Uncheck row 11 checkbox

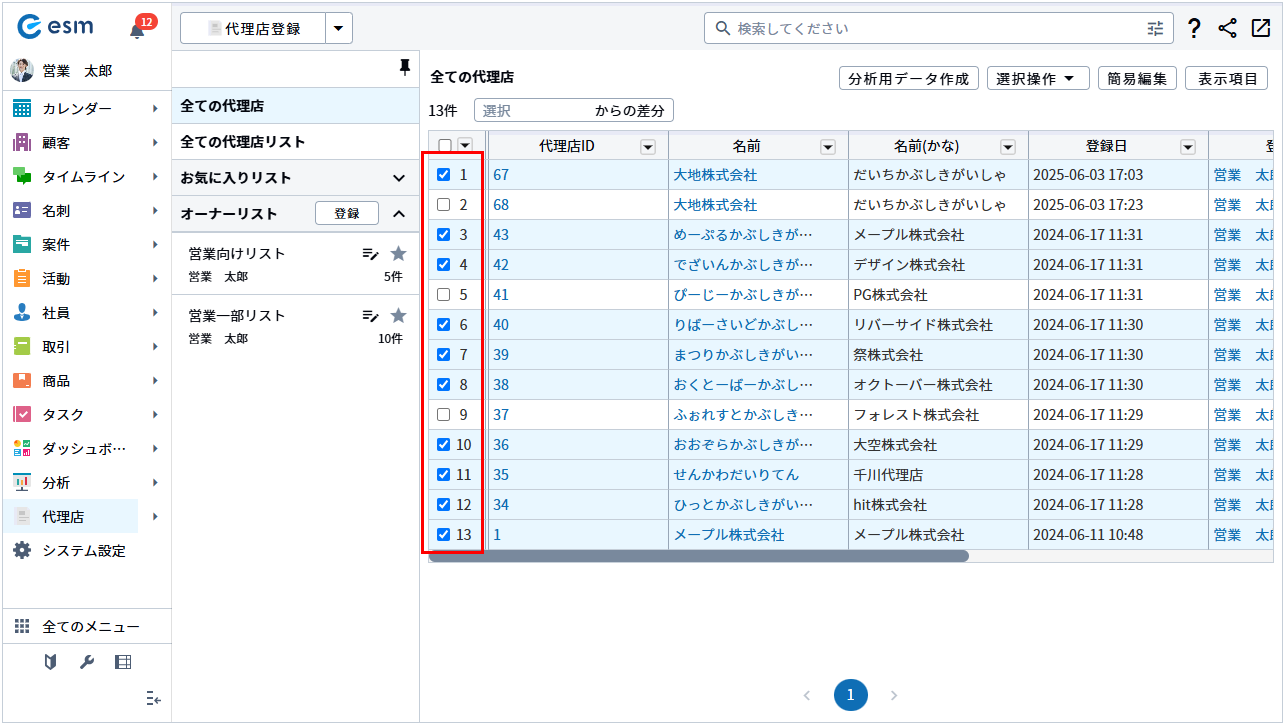(444, 475)
